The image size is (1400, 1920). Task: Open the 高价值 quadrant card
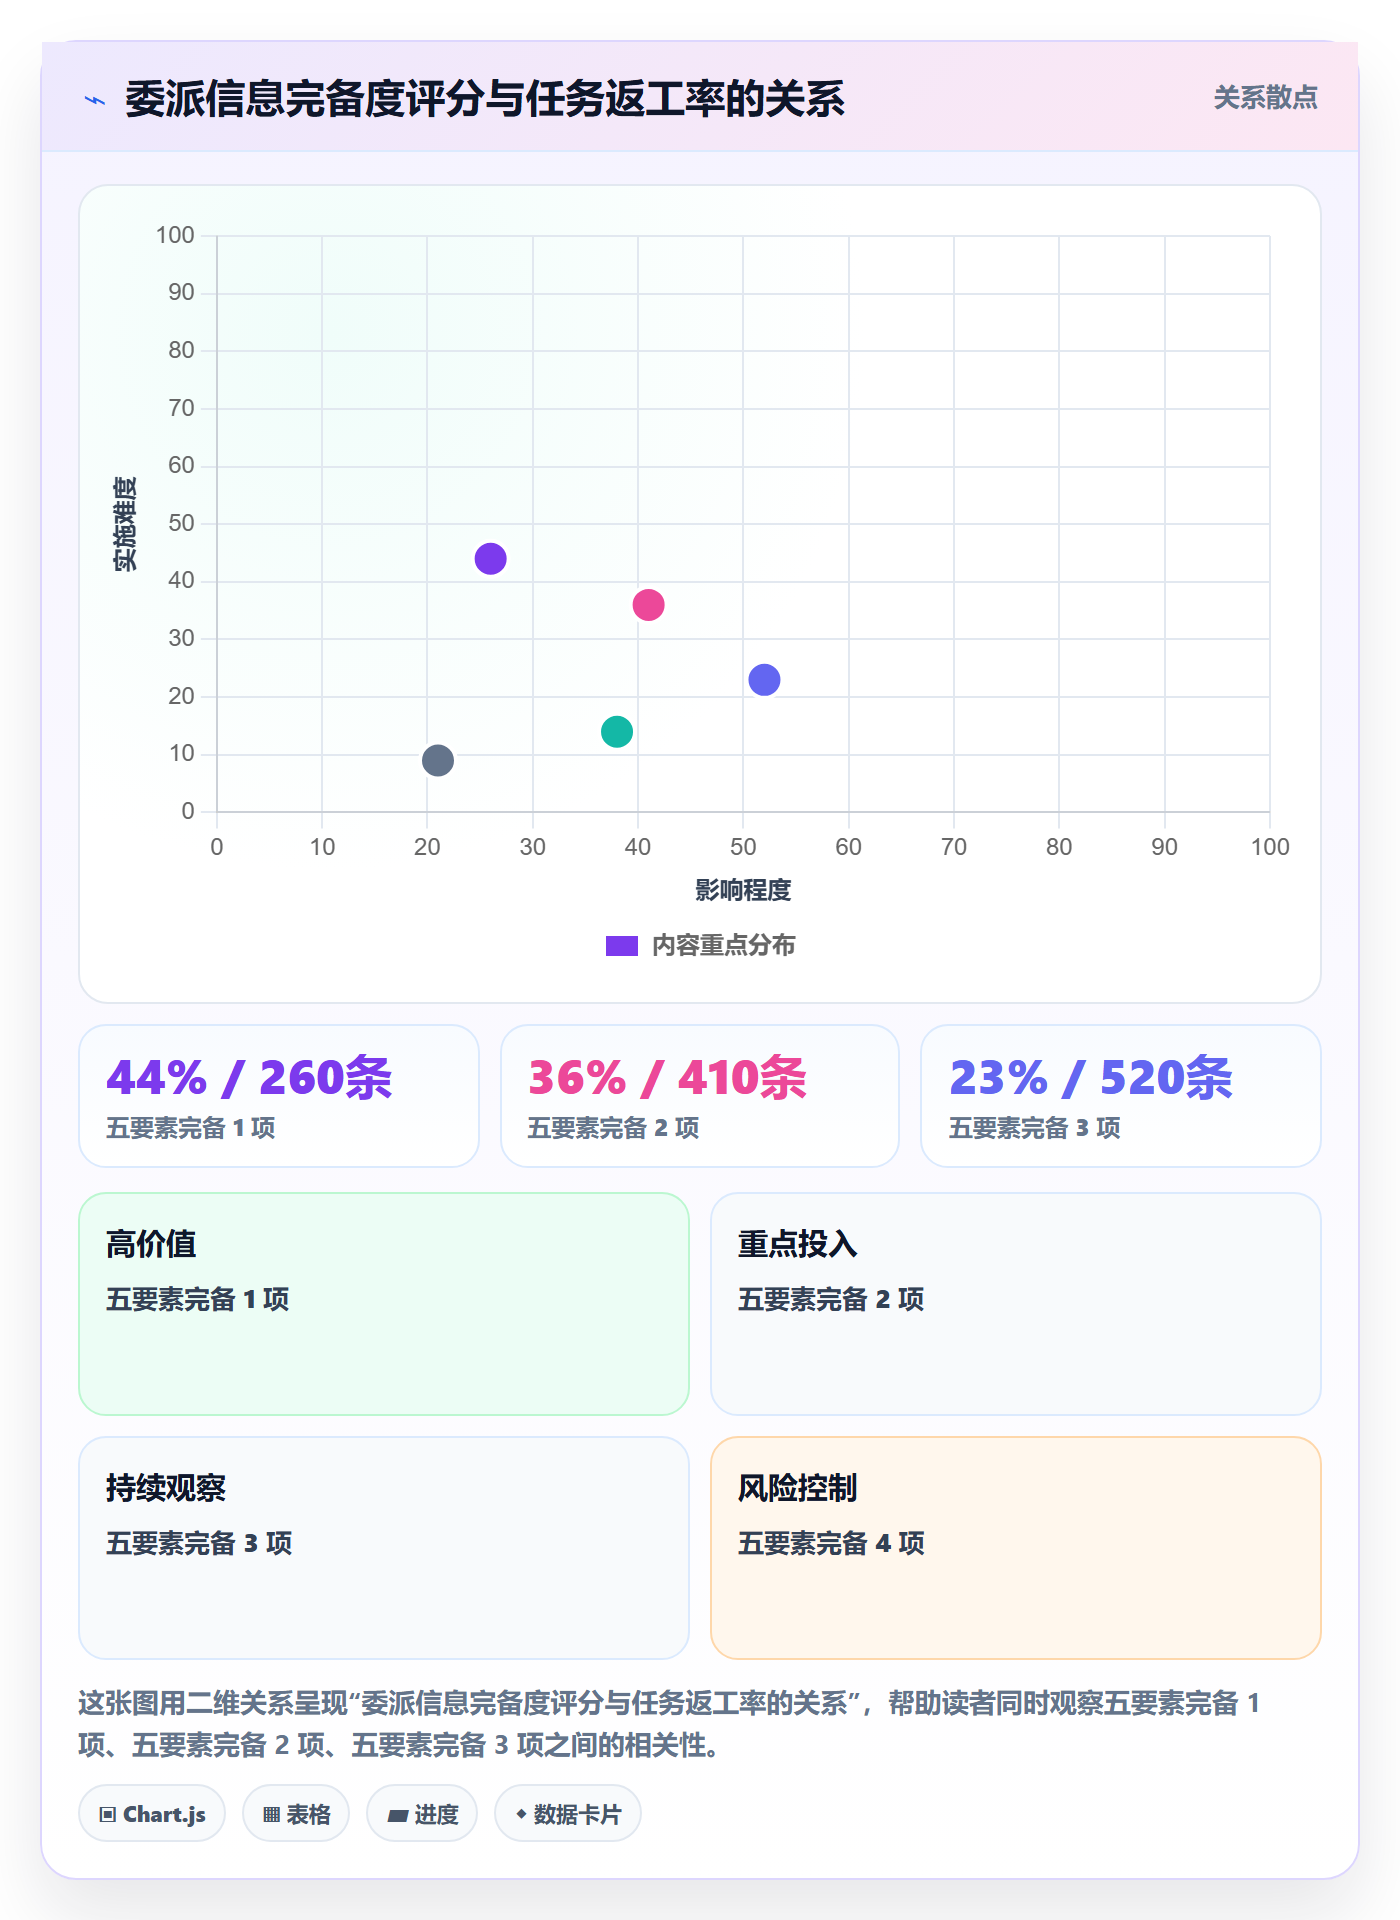point(384,1304)
